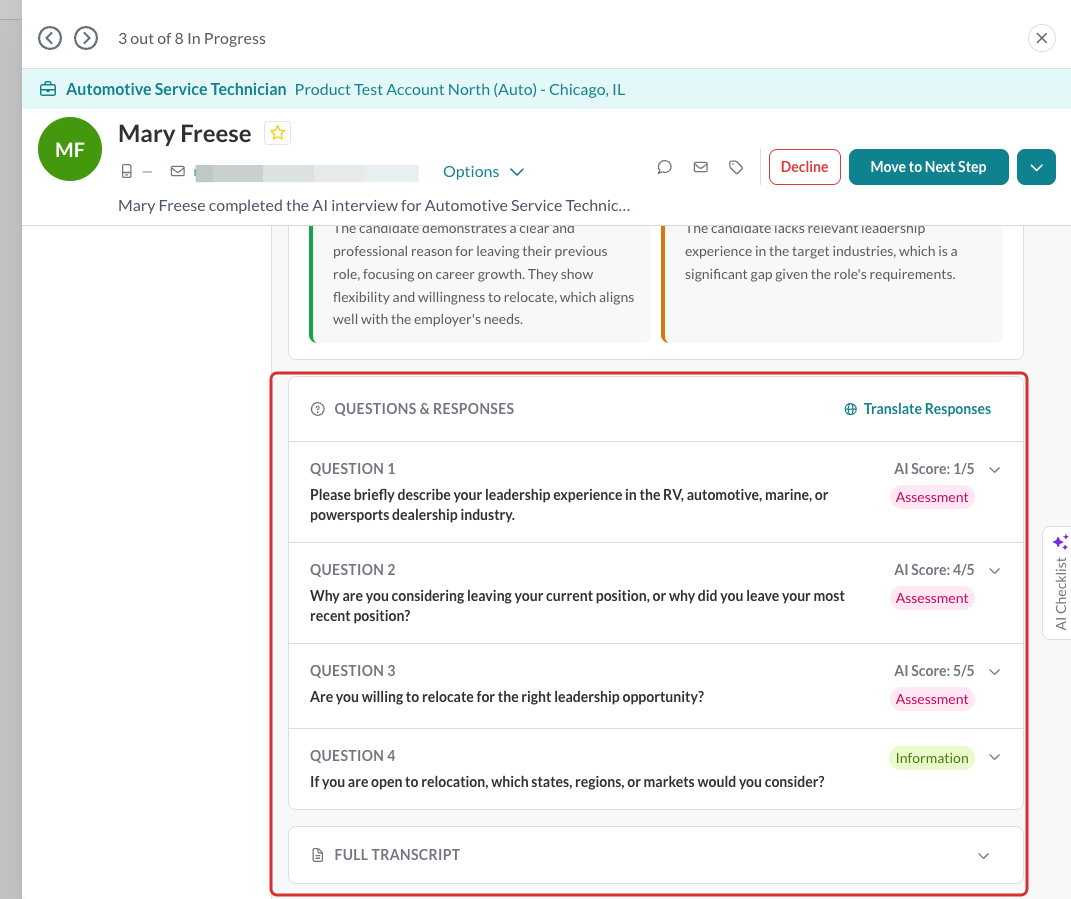The image size is (1071, 899).
Task: Click the tag icon
Action: 736,167
